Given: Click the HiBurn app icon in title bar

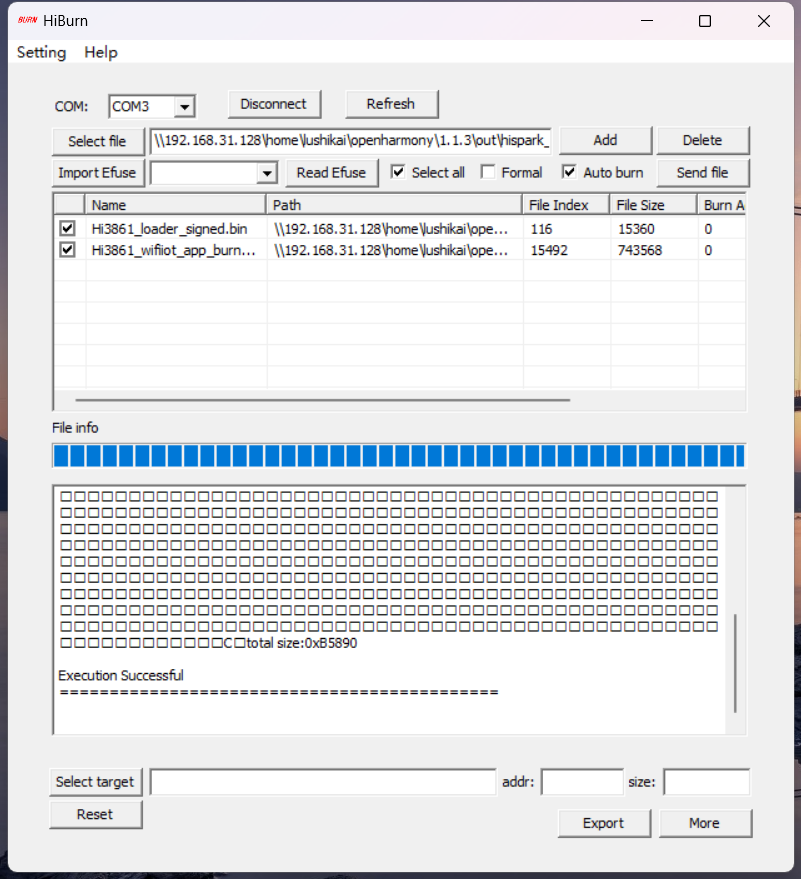Looking at the screenshot, I should (27, 20).
